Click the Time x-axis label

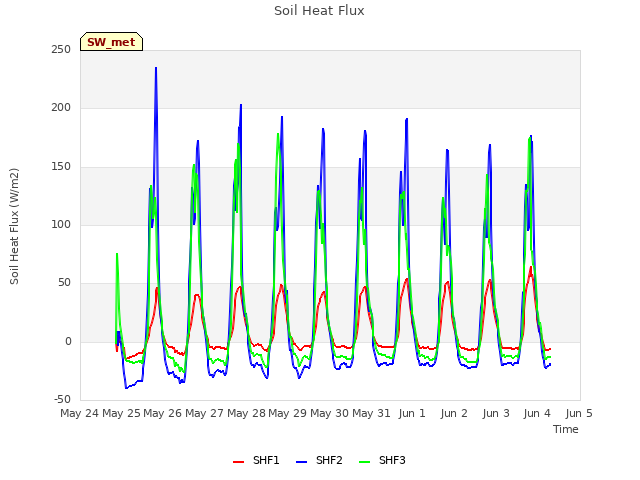(566, 429)
